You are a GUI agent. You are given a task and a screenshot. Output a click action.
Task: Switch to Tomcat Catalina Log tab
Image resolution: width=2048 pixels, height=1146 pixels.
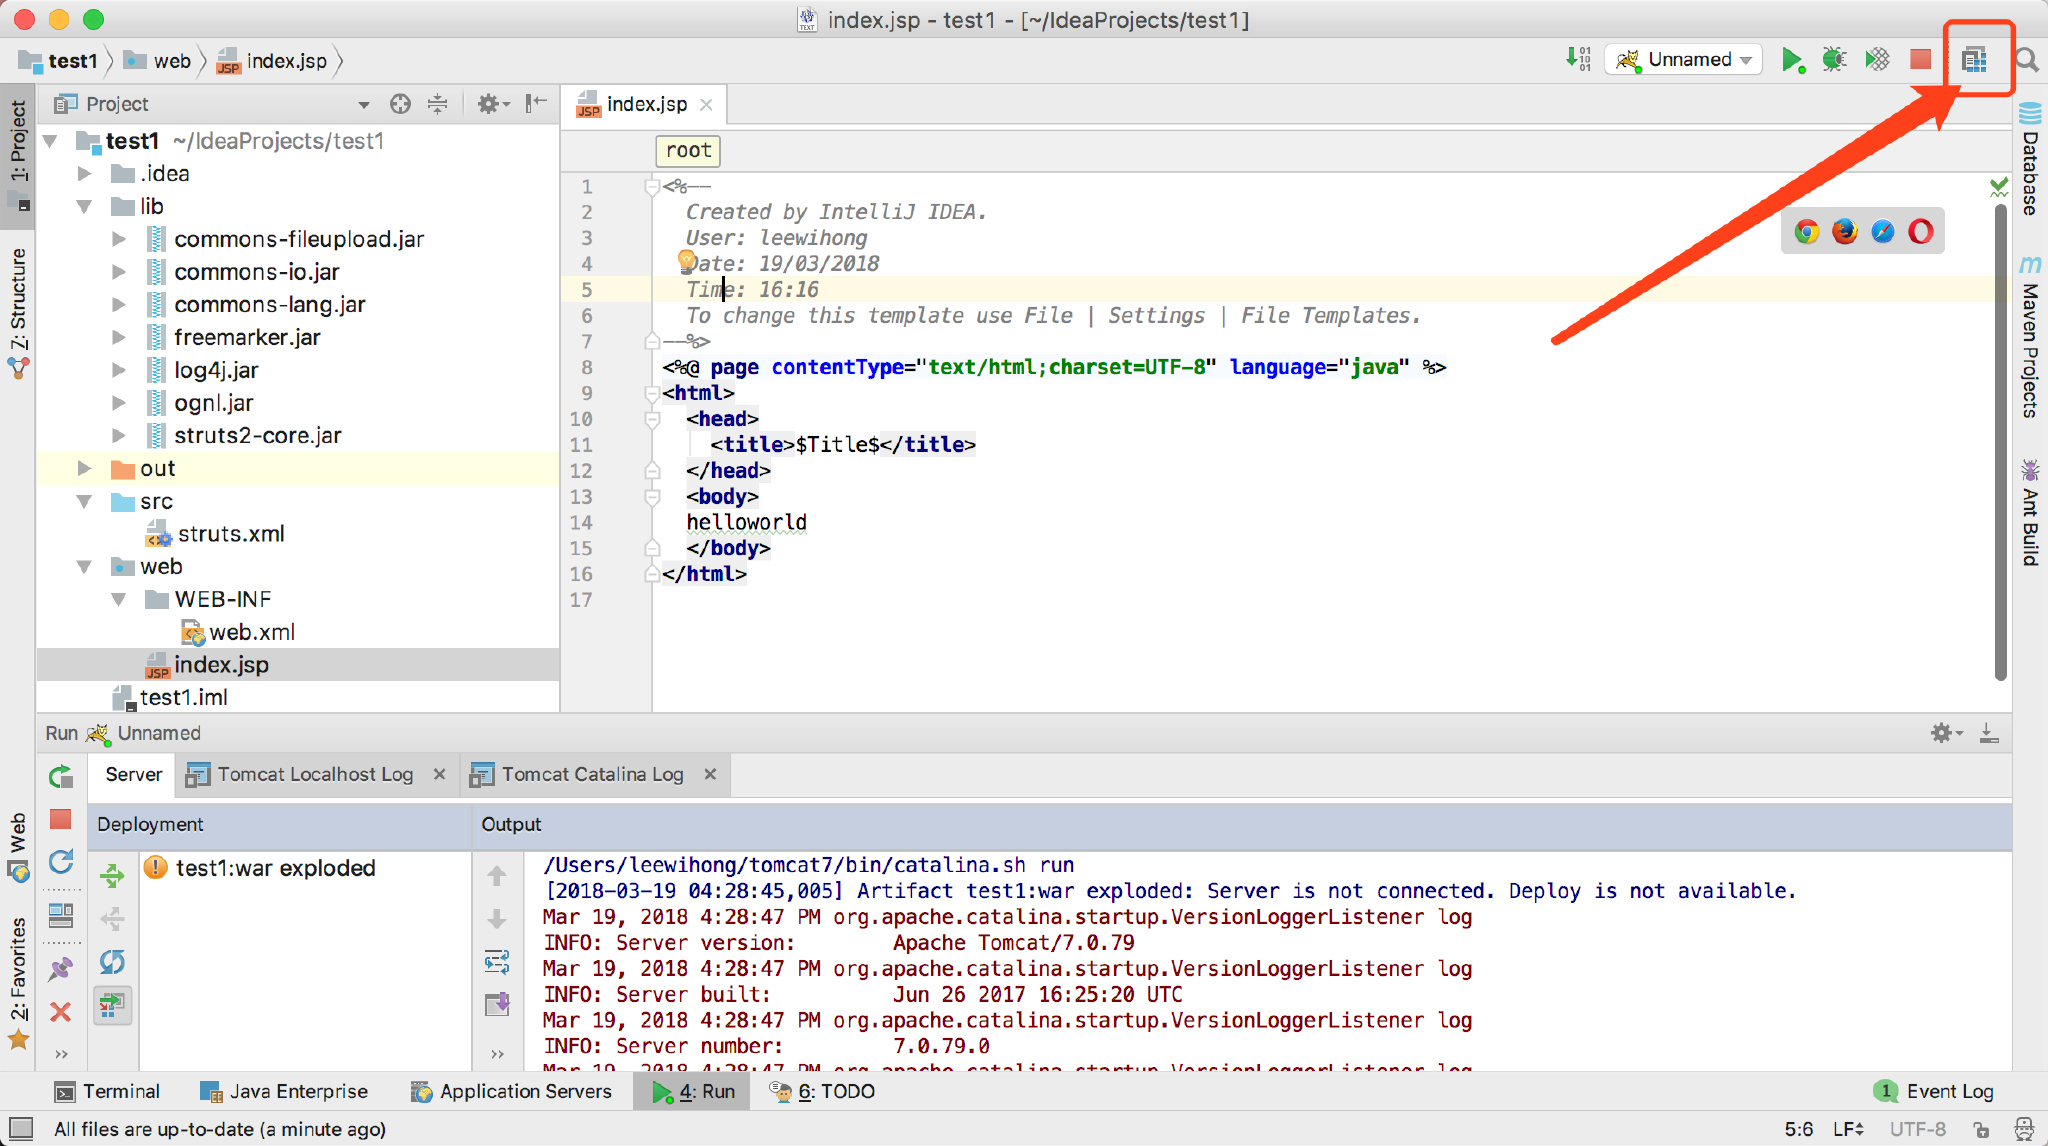[591, 774]
